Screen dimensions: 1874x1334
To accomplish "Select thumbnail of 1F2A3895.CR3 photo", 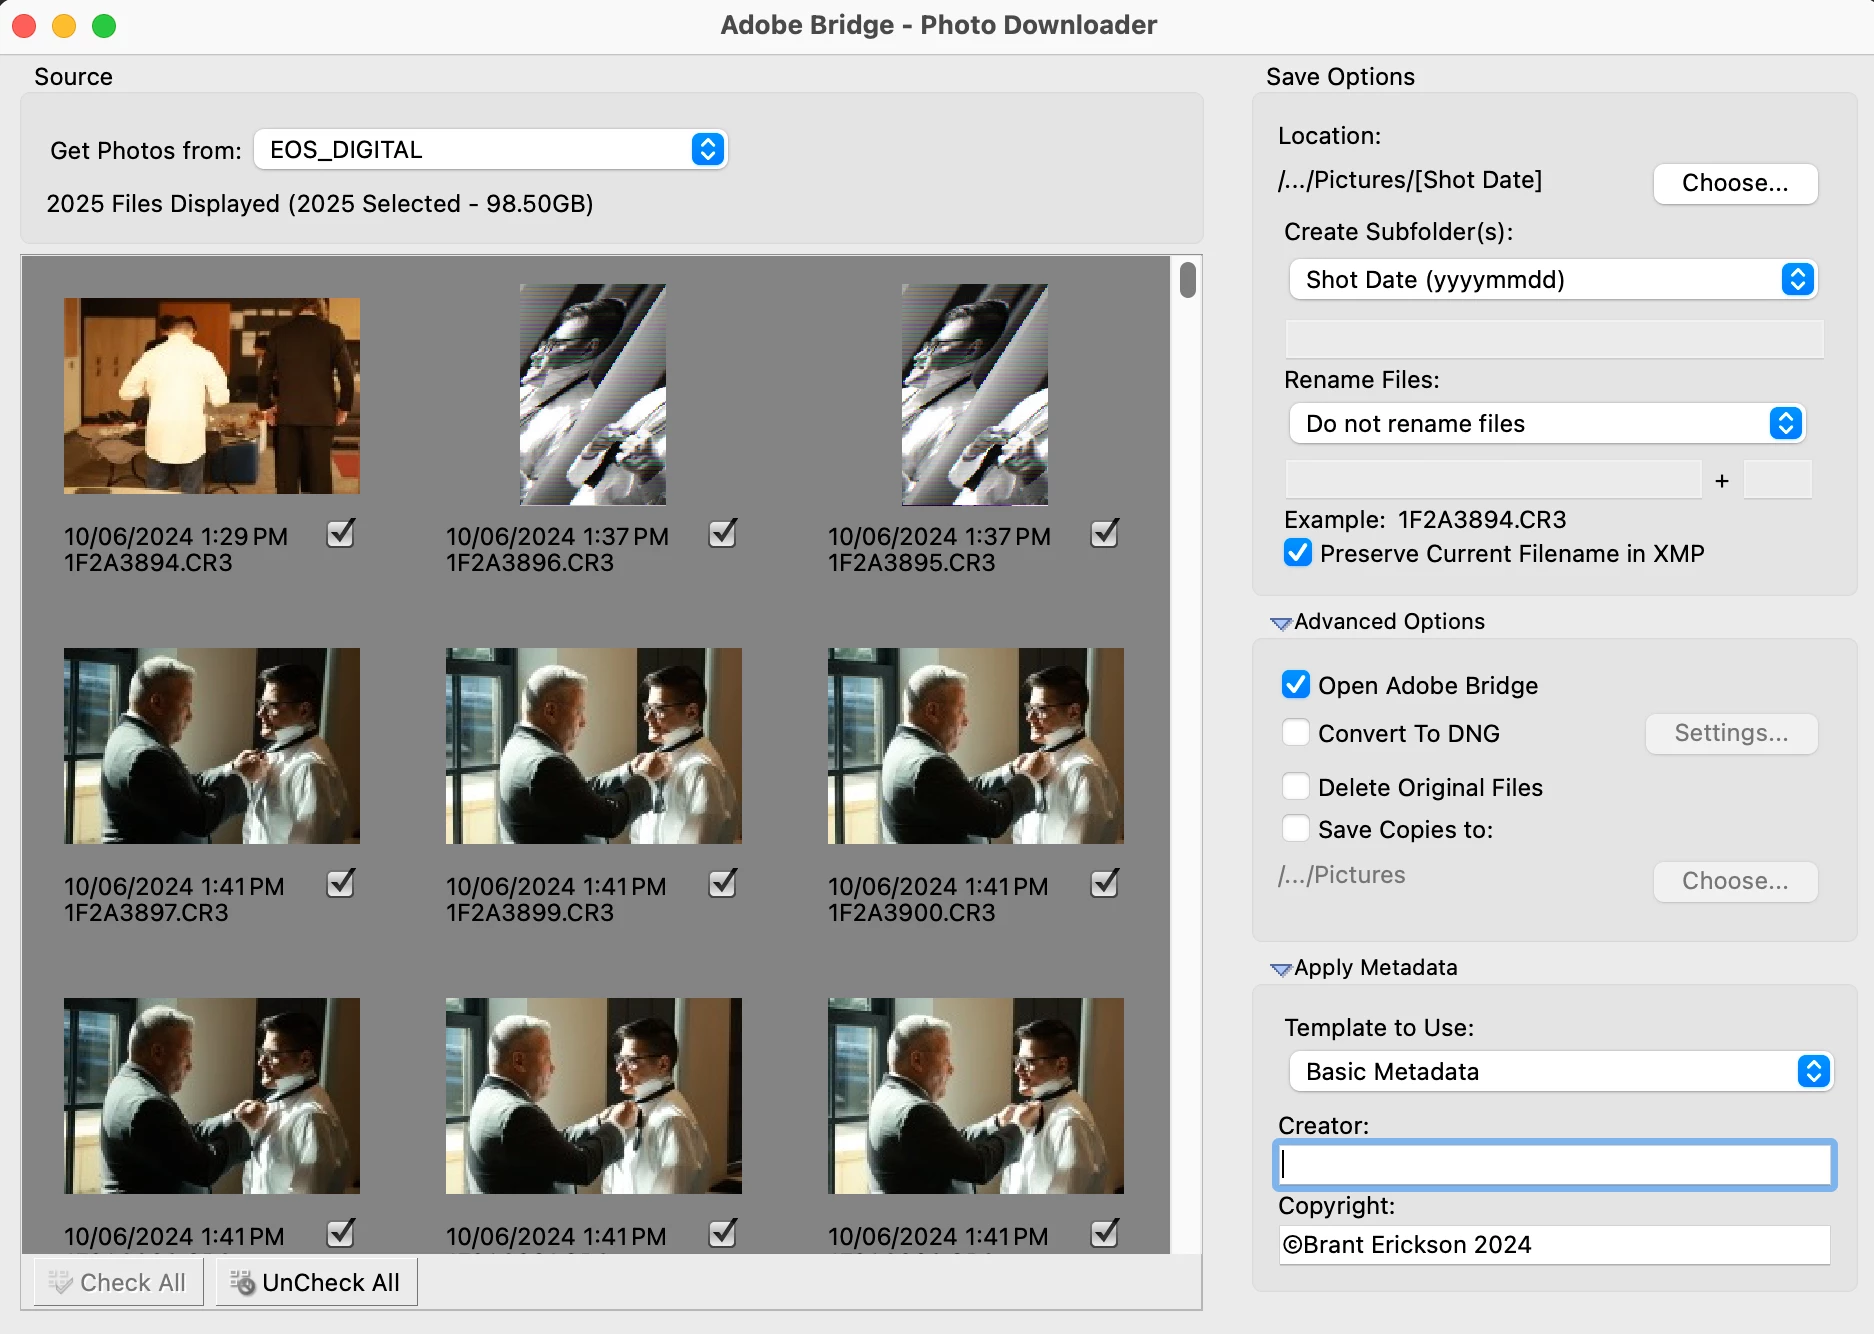I will 975,395.
